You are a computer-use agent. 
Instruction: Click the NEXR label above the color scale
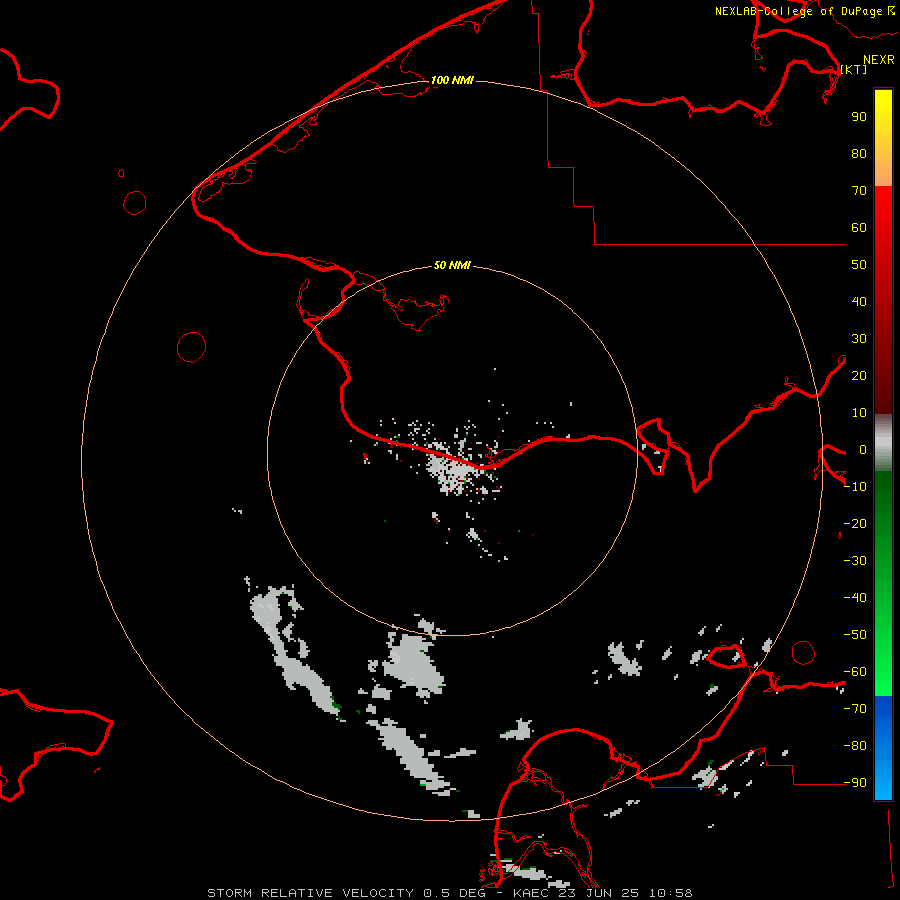(879, 60)
